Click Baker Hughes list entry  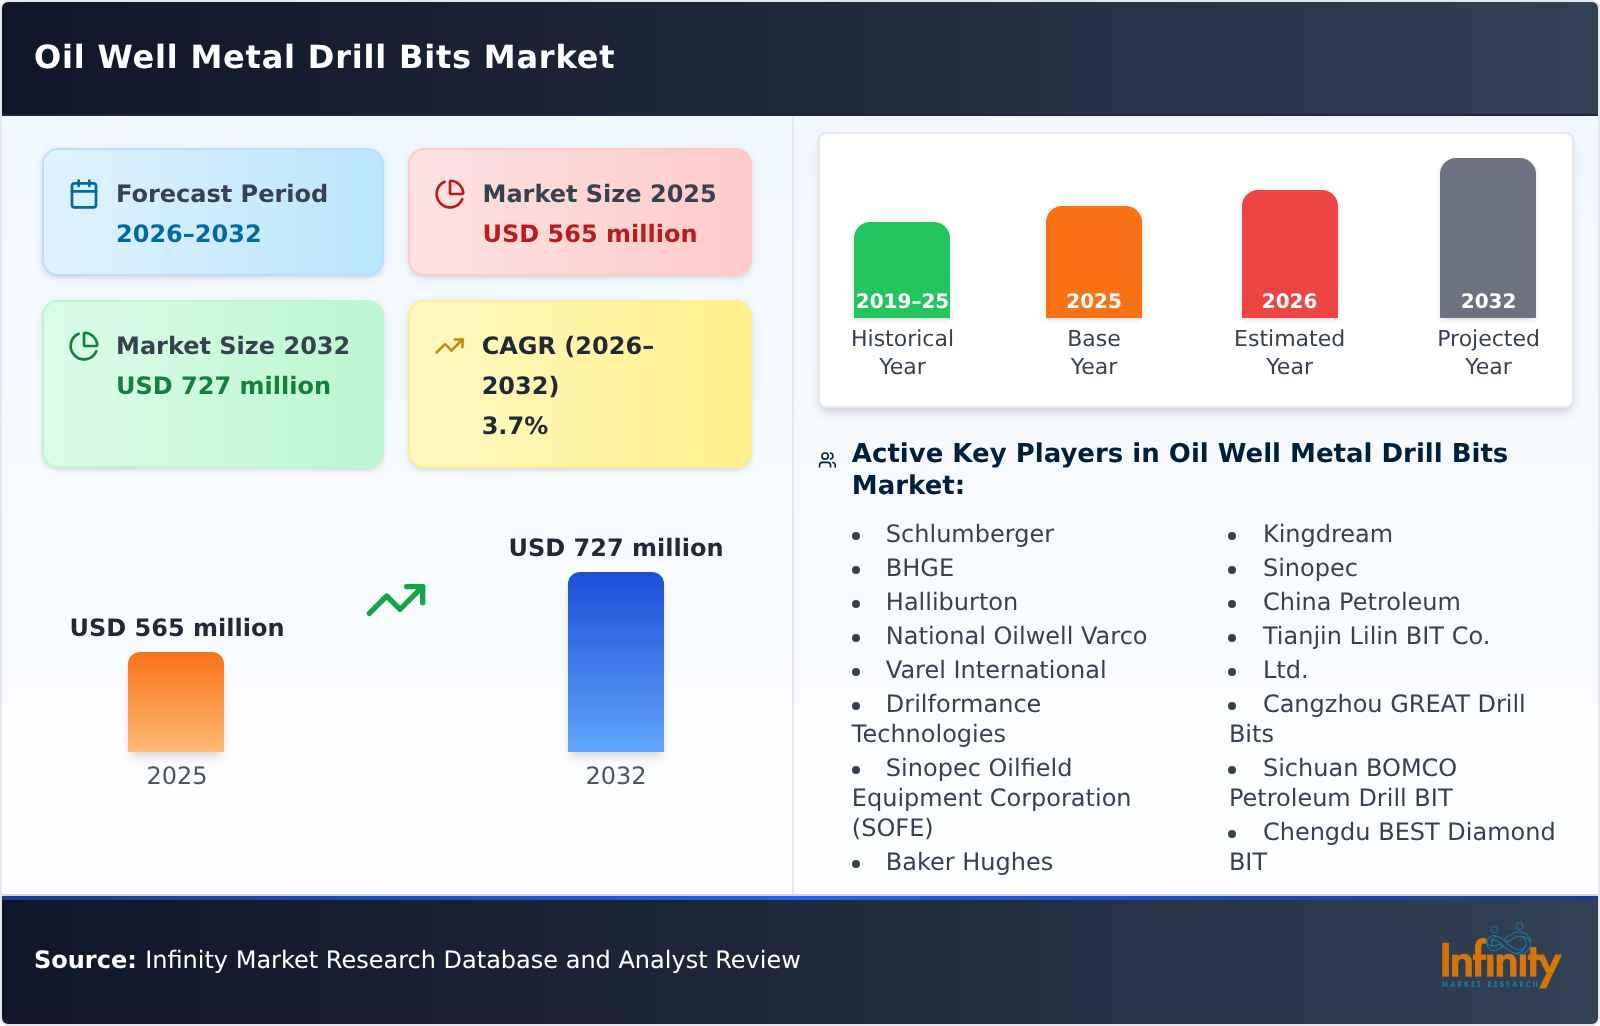point(969,862)
